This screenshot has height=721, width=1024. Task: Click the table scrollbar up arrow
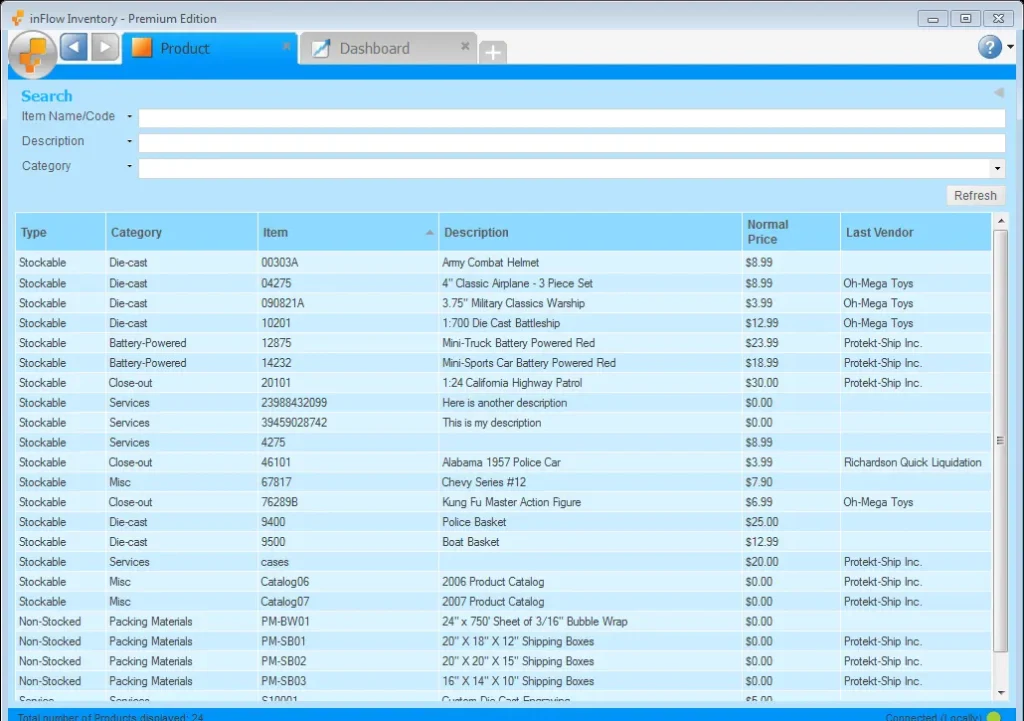pyautogui.click(x=1000, y=221)
